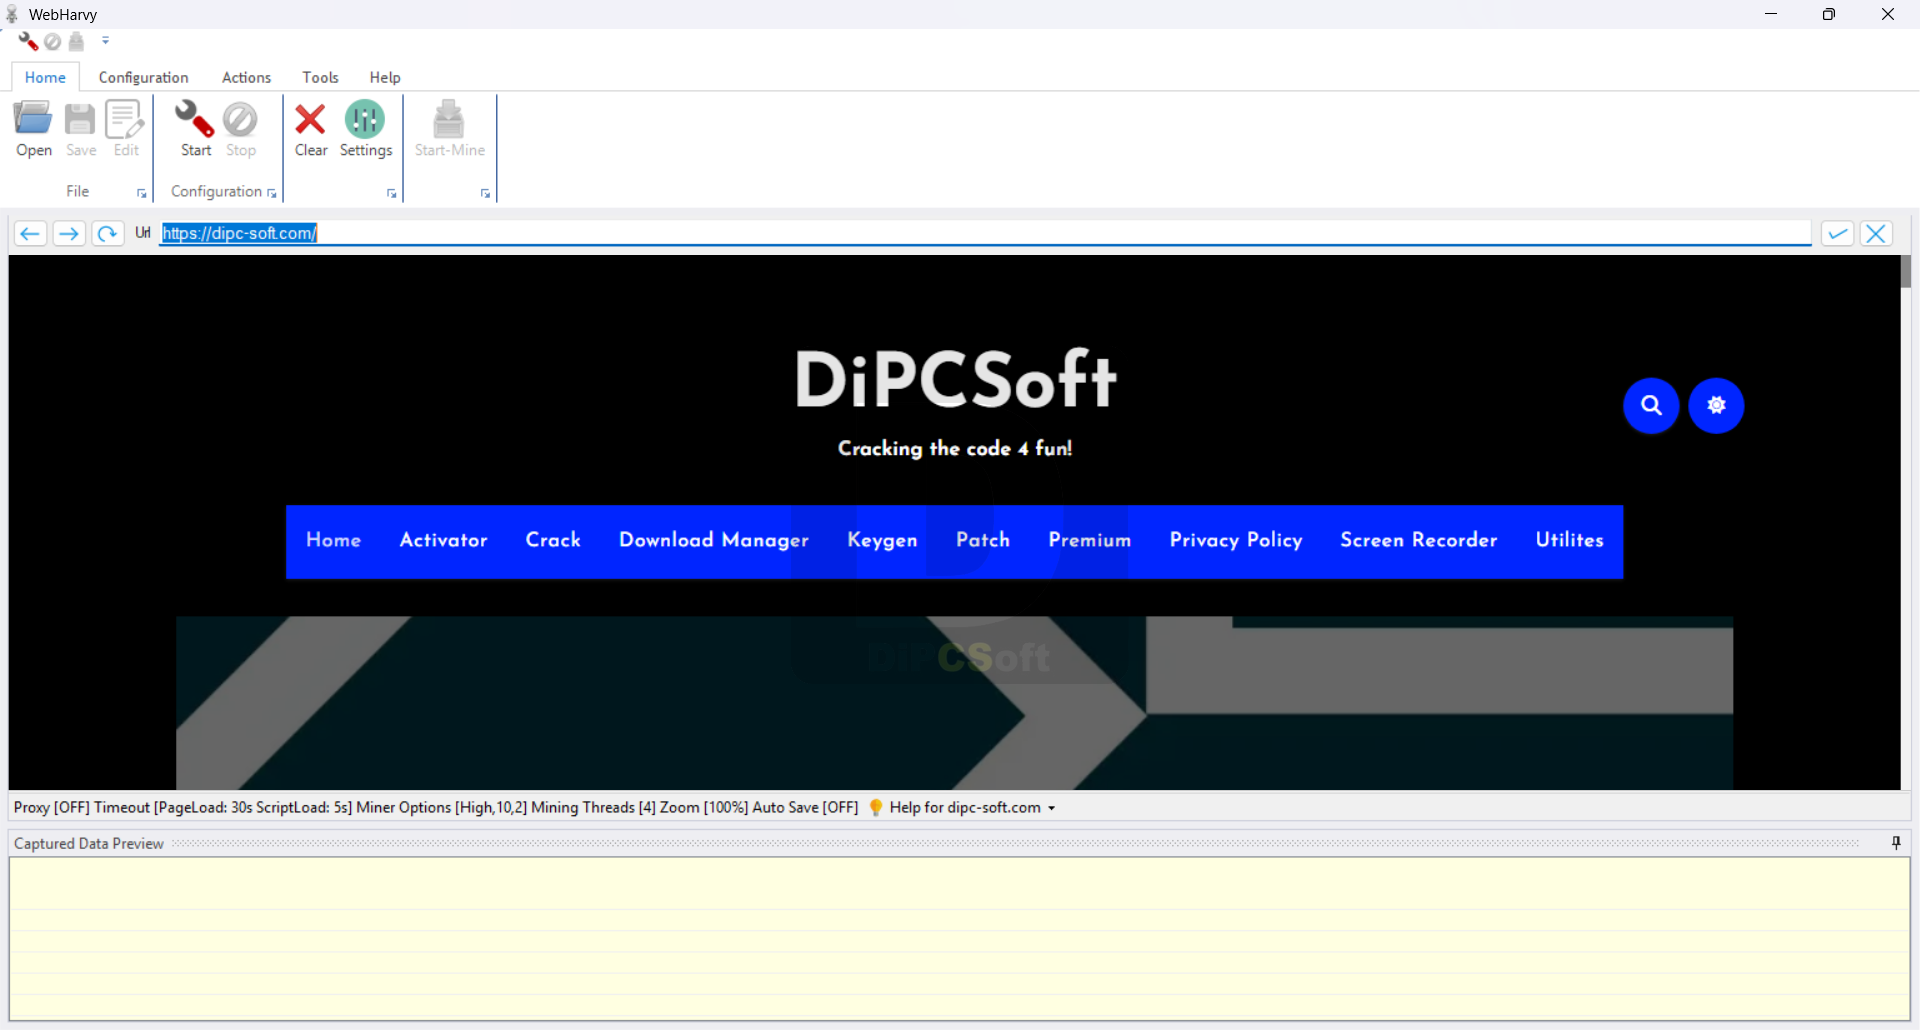Image resolution: width=1920 pixels, height=1030 pixels.
Task: Click the Start-Mine icon
Action: click(450, 129)
